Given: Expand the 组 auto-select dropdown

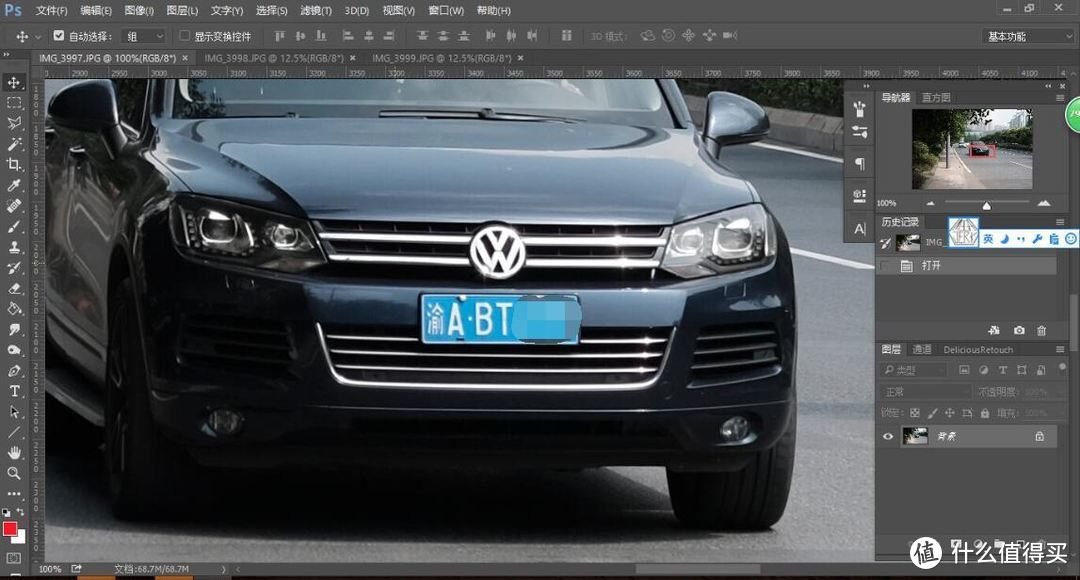Looking at the screenshot, I should click(143, 36).
